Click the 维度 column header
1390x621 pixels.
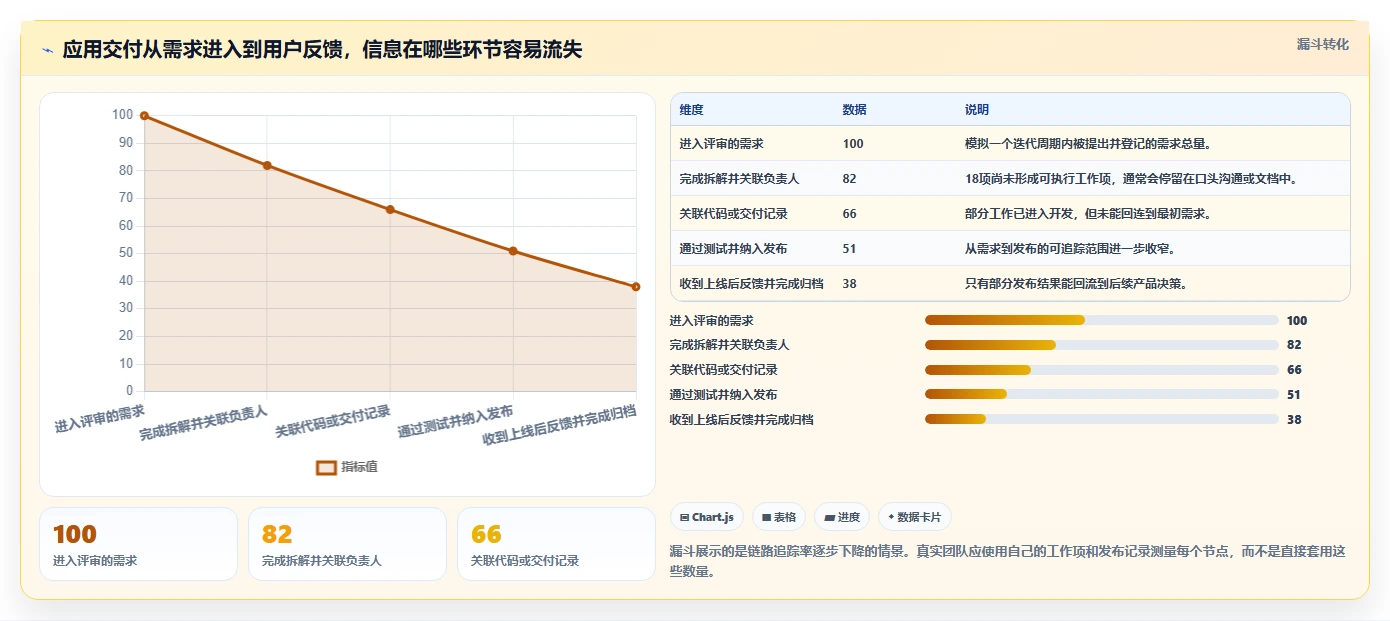pos(691,110)
